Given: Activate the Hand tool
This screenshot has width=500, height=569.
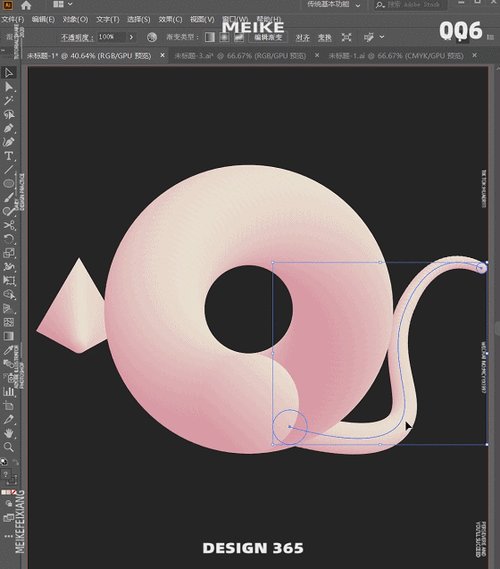Looking at the screenshot, I should click(x=8, y=433).
